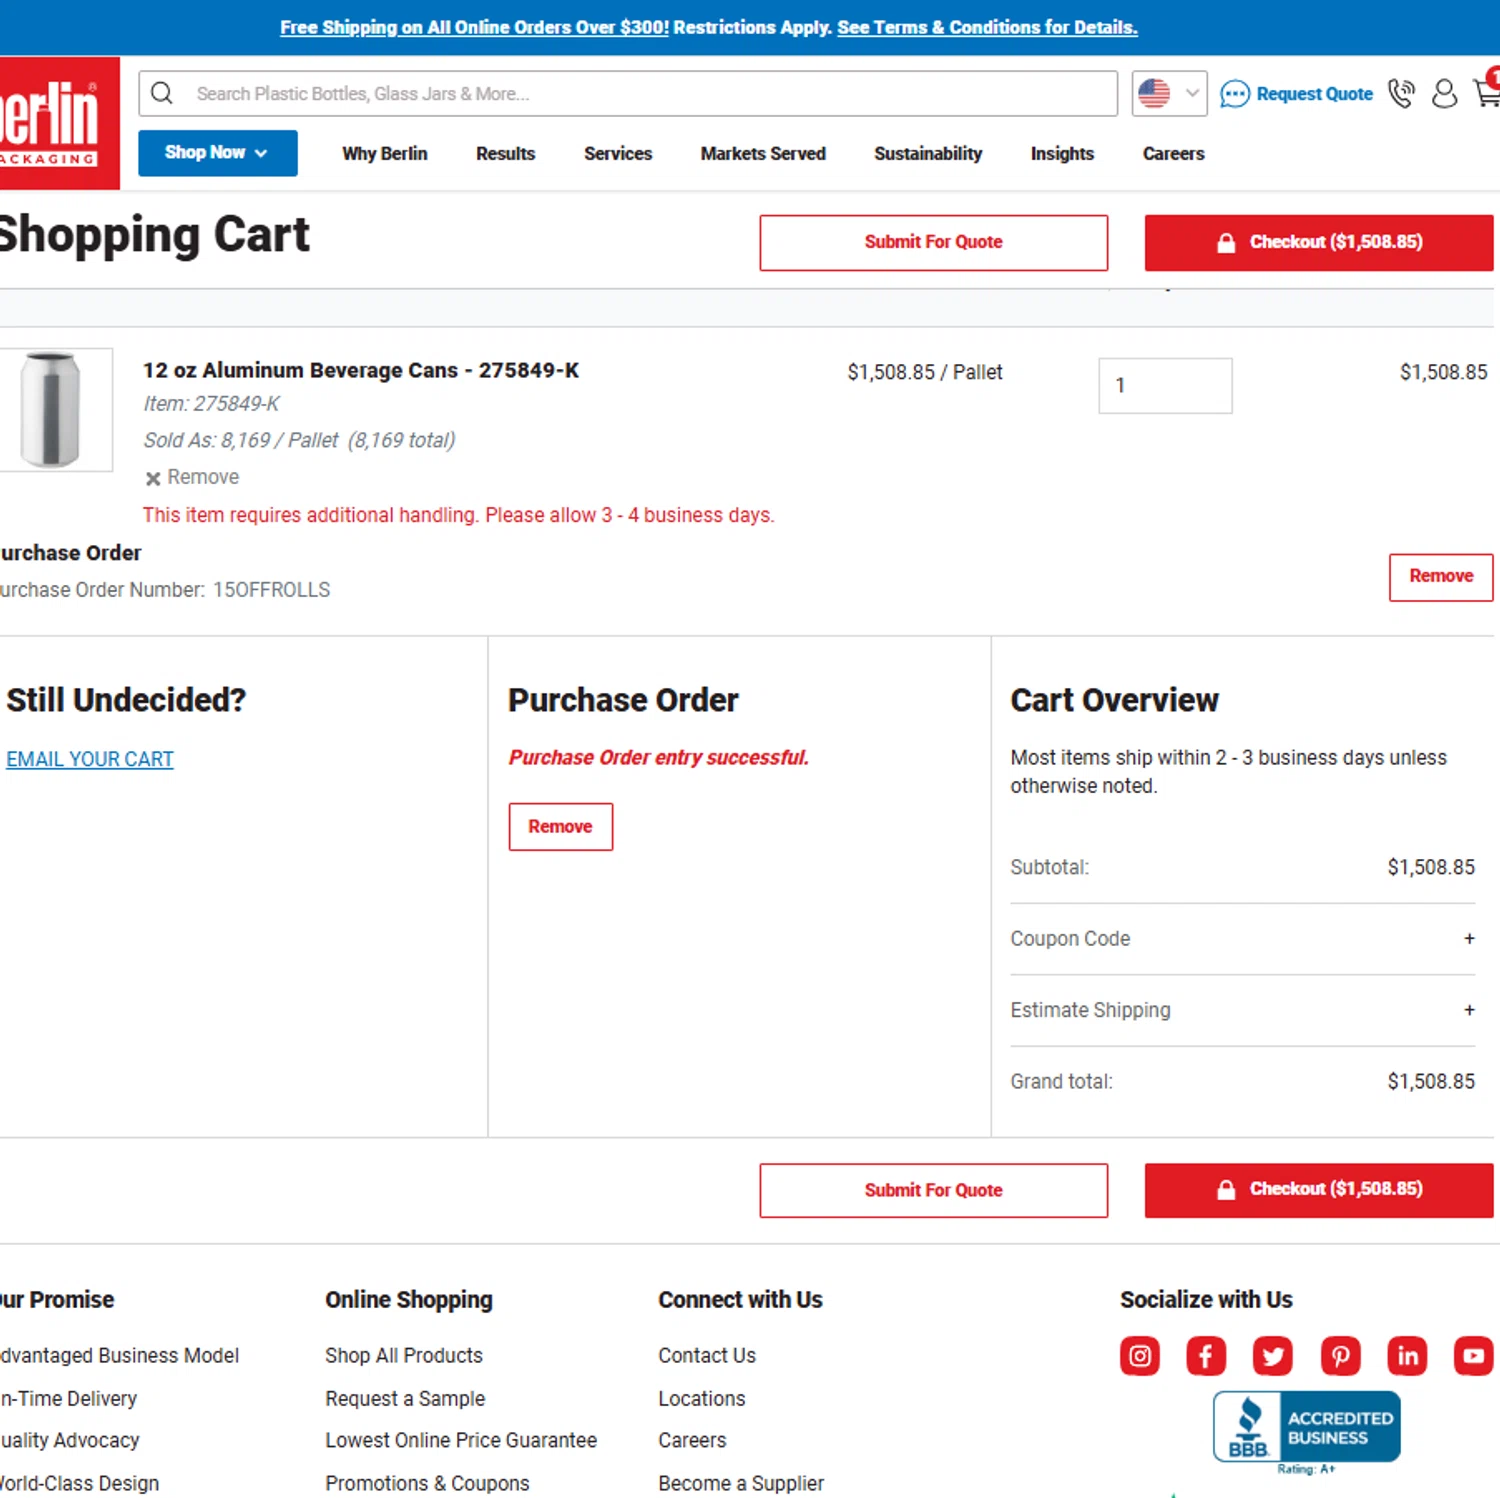Open Request a Sample footer link
1500x1498 pixels.
point(405,1398)
